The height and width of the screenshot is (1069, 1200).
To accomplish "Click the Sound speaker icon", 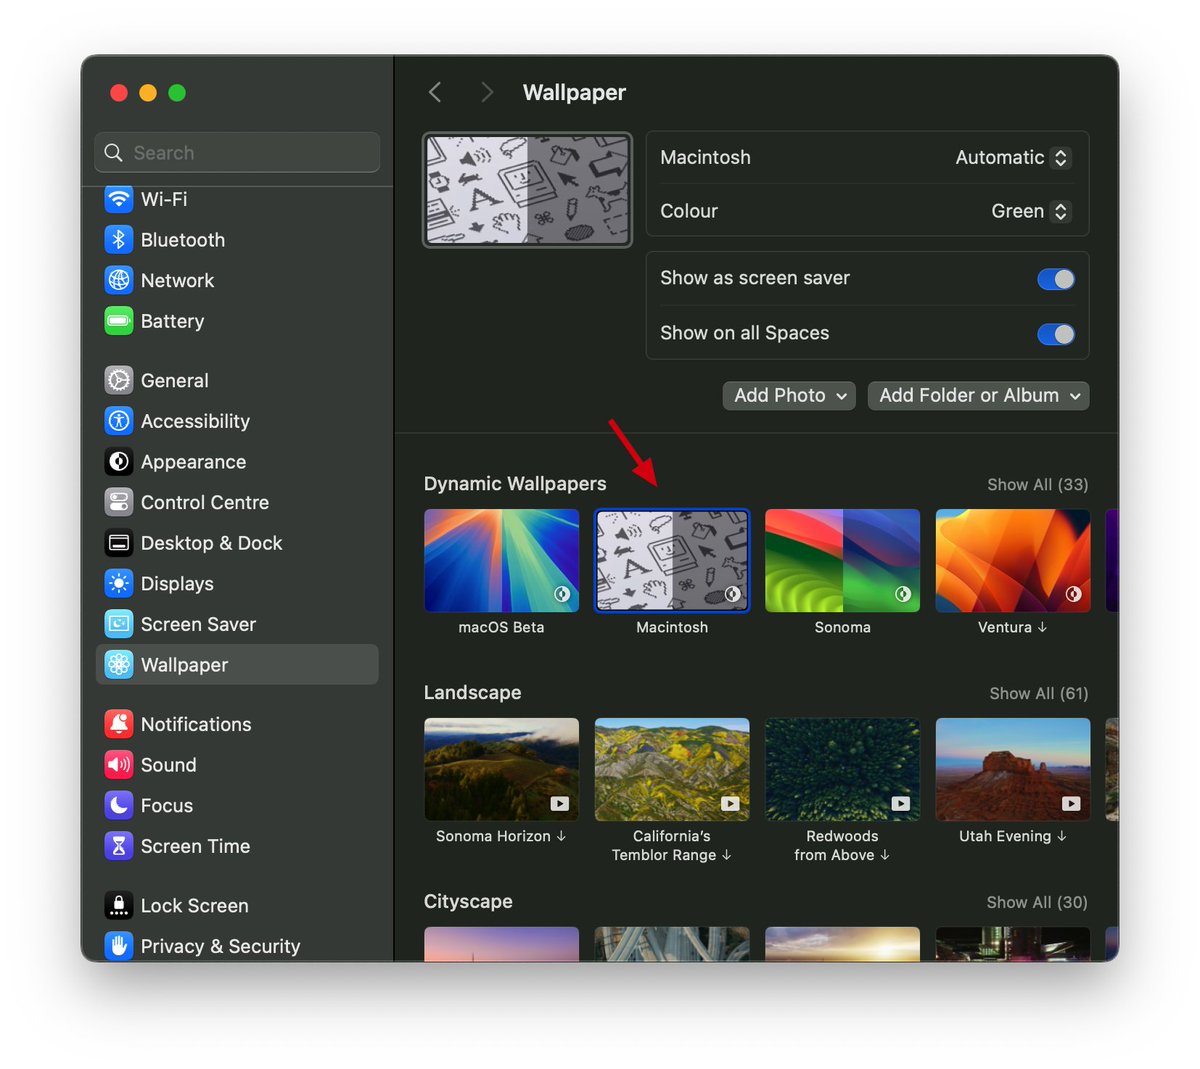I will coord(119,765).
